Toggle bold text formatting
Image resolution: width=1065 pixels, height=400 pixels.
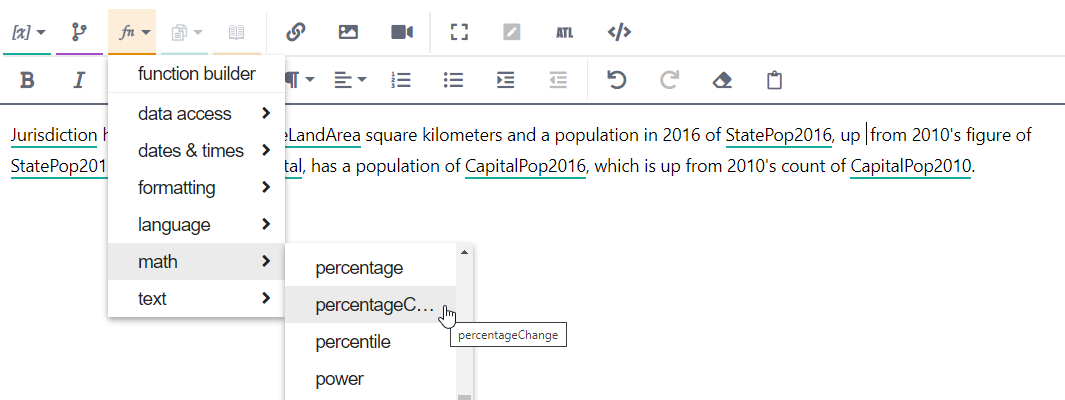(28, 80)
